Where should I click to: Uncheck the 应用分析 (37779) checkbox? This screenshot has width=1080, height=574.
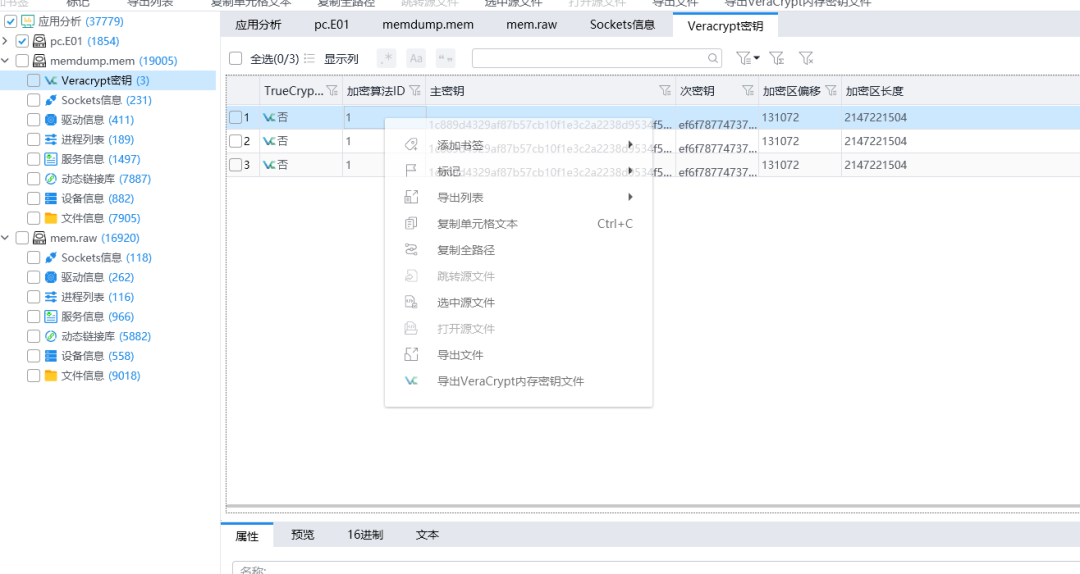point(10,21)
